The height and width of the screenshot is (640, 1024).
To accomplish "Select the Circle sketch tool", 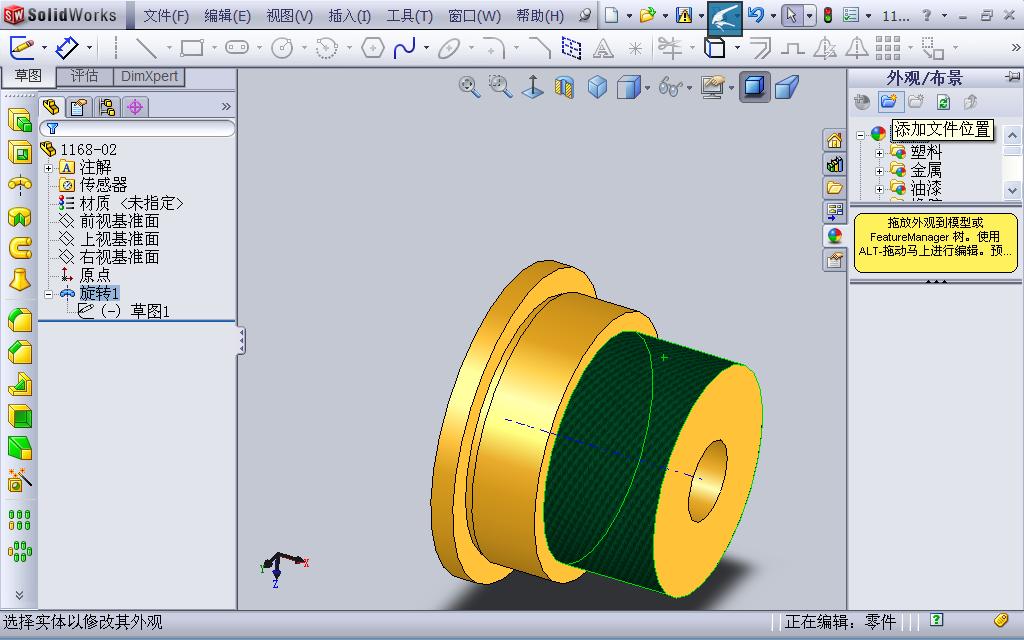I will point(282,48).
